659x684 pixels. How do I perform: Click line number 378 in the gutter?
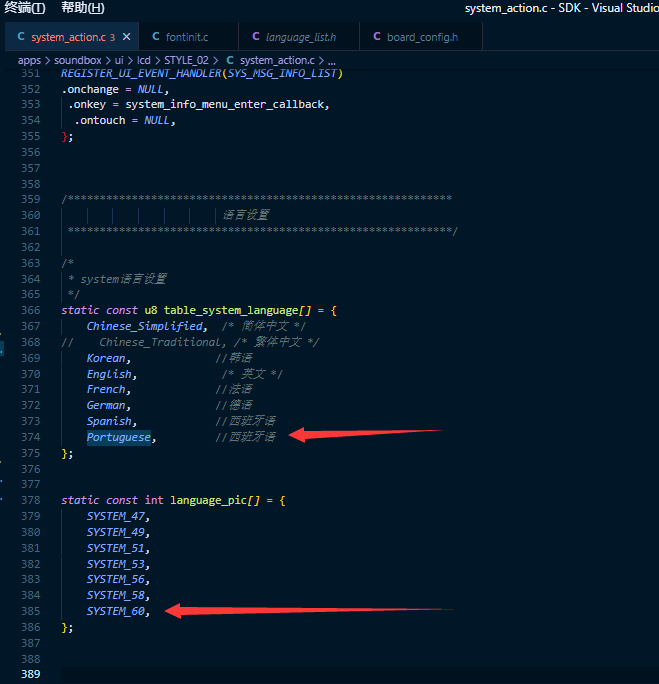coord(31,500)
